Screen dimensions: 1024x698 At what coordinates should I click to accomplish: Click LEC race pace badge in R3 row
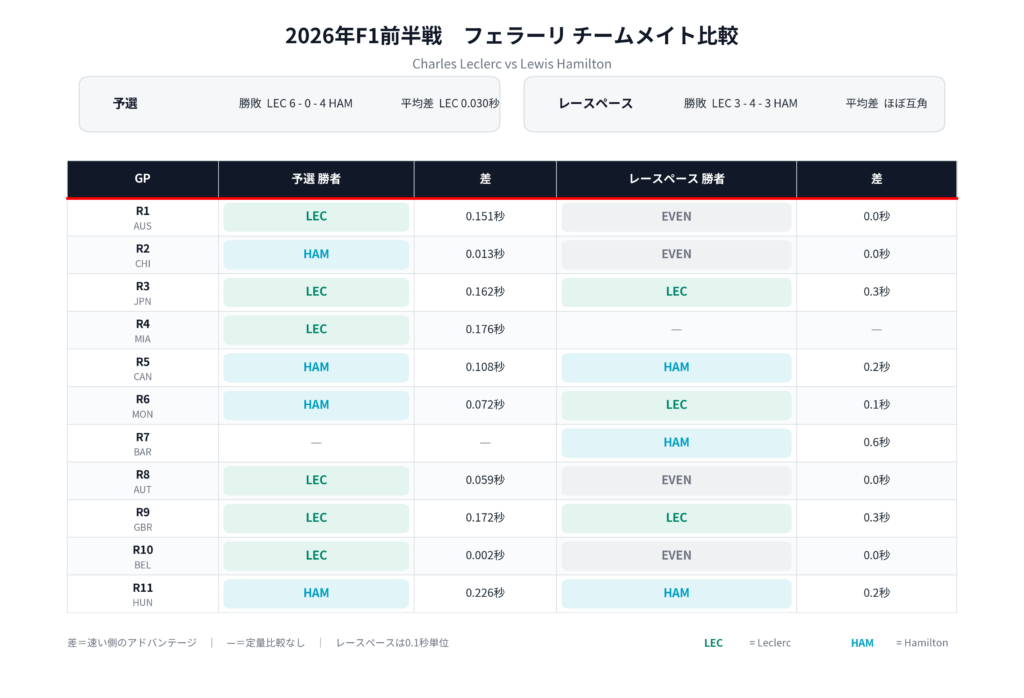677,292
